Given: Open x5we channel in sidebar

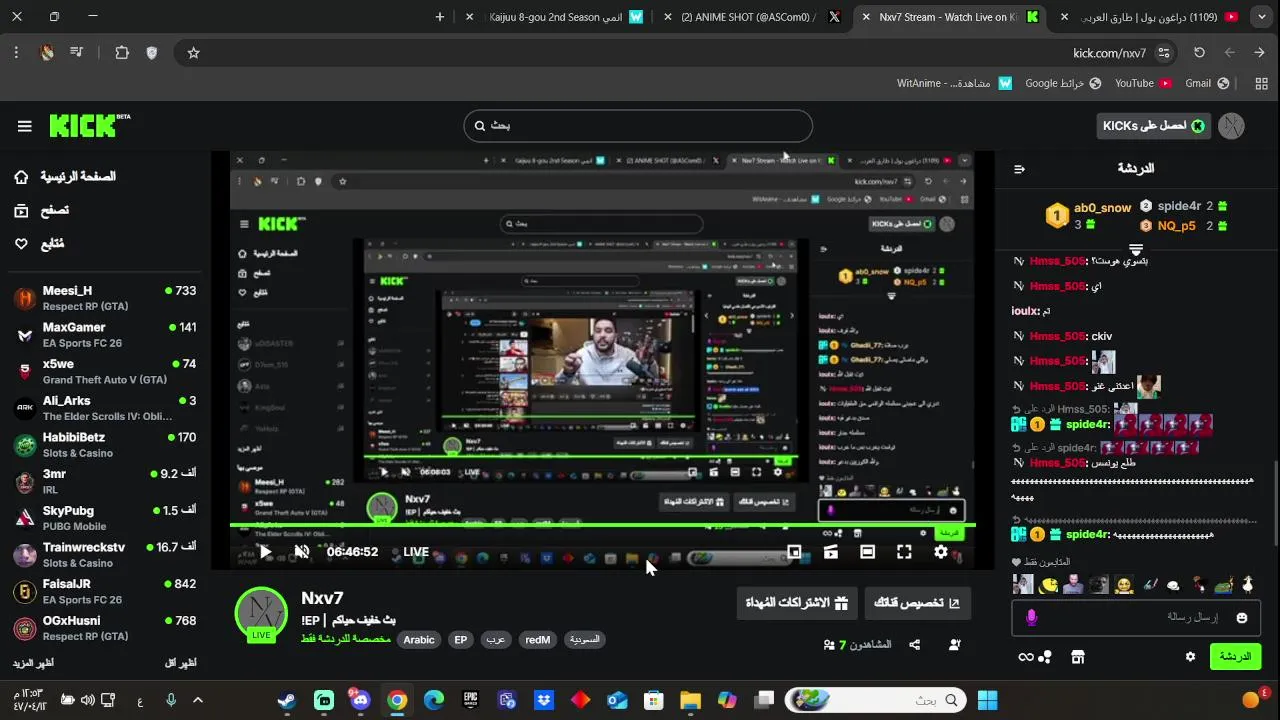Looking at the screenshot, I should coord(105,372).
